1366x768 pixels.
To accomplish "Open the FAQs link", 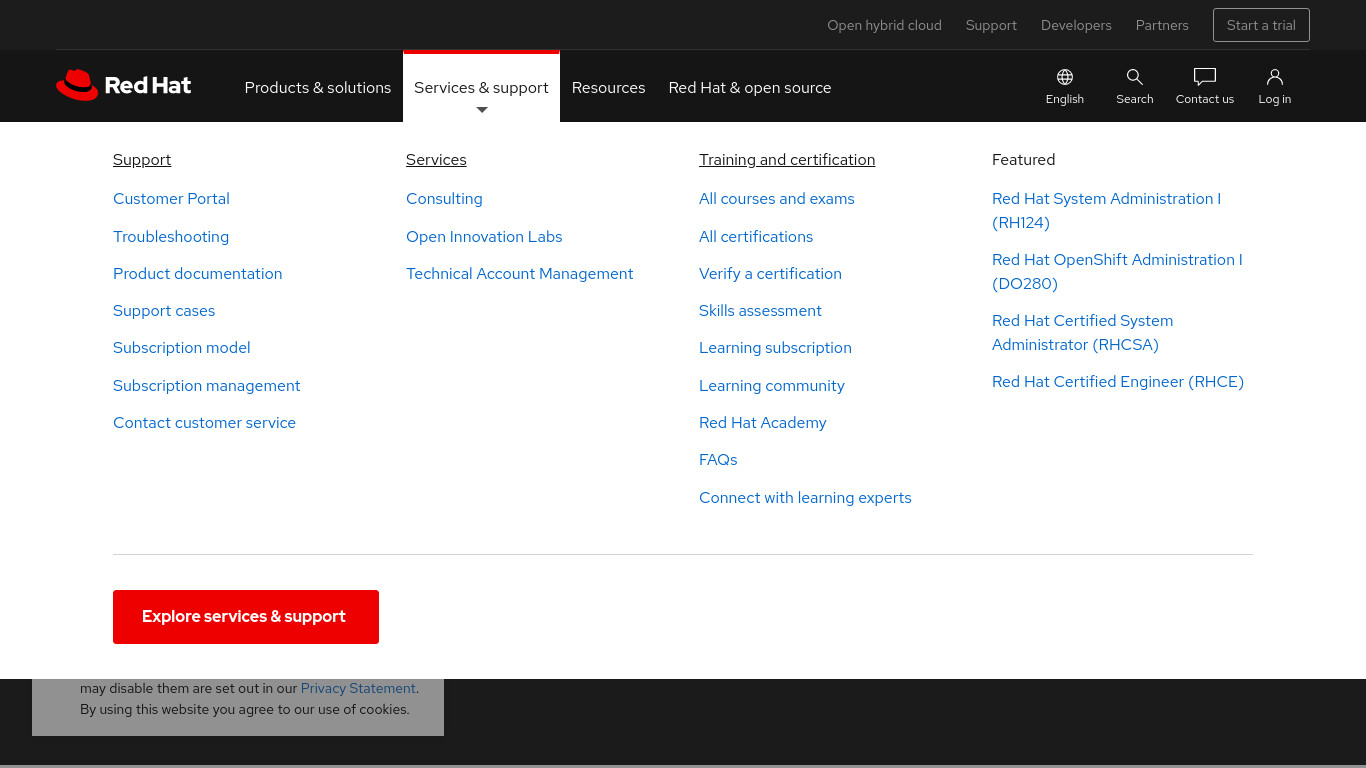I will 718,460.
